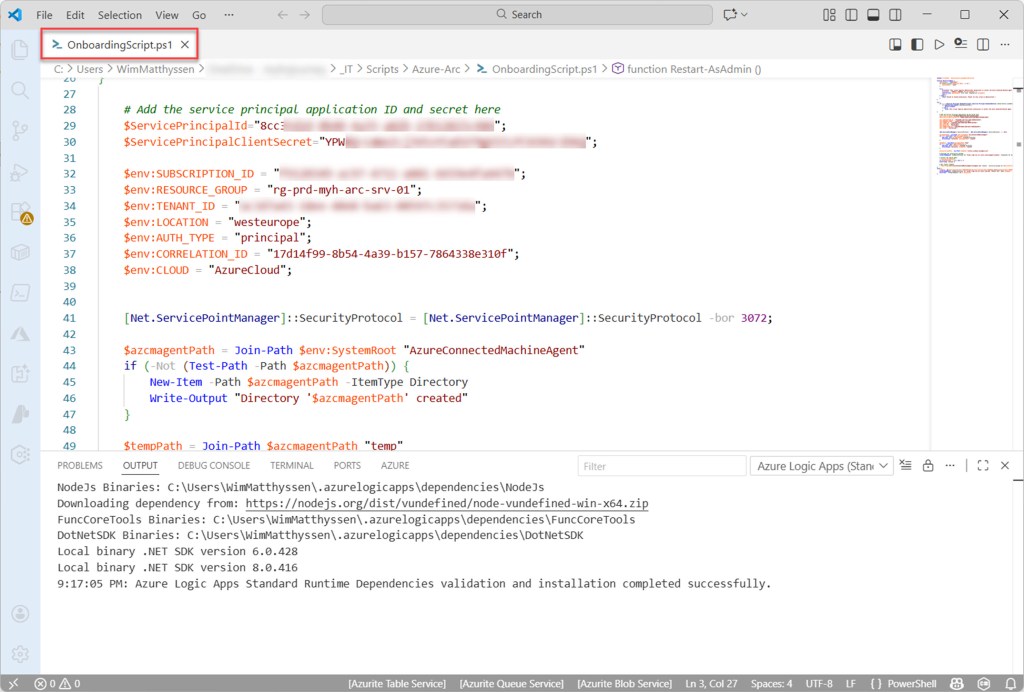This screenshot has width=1024, height=692.
Task: Clear the output with Clear Output icon
Action: [905, 466]
